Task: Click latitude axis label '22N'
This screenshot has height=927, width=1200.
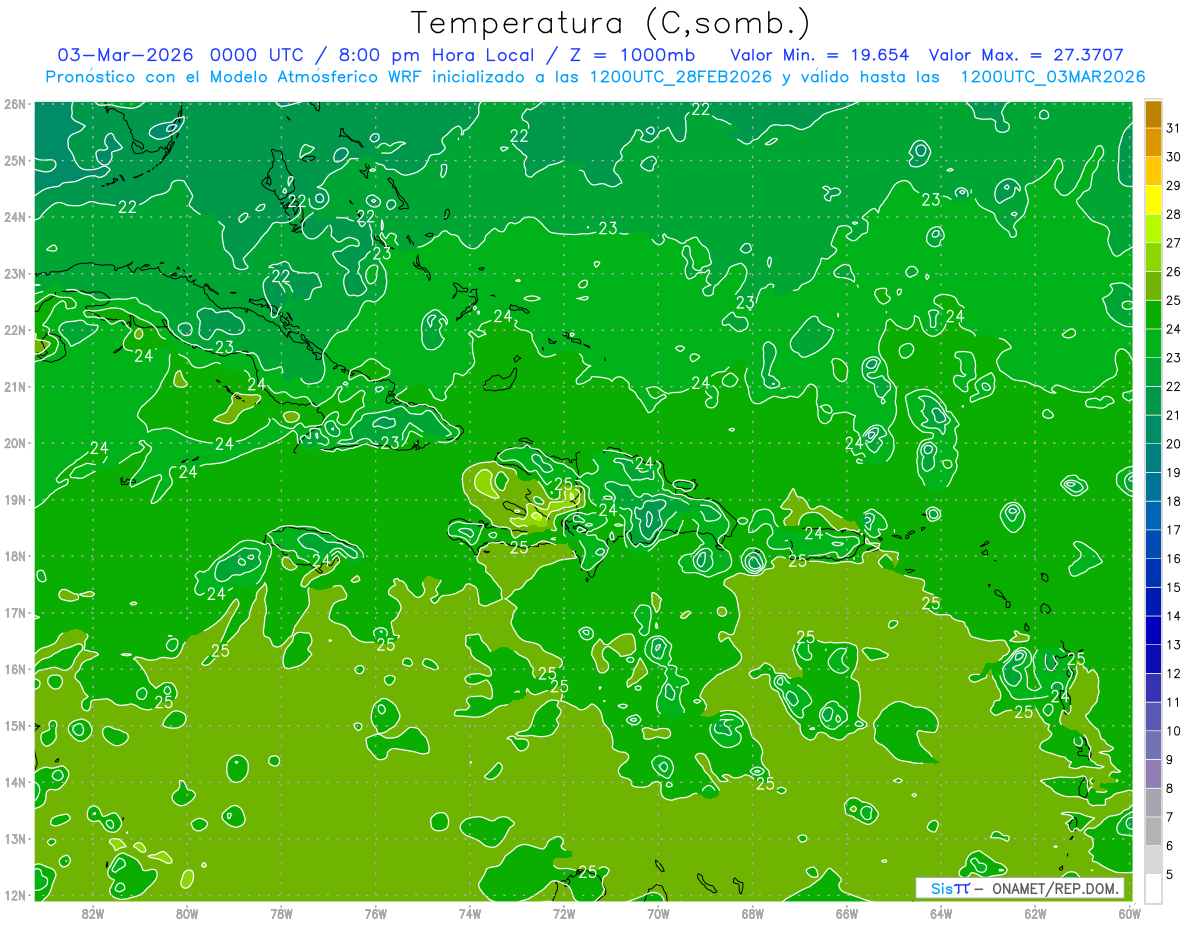Action: (x=15, y=330)
